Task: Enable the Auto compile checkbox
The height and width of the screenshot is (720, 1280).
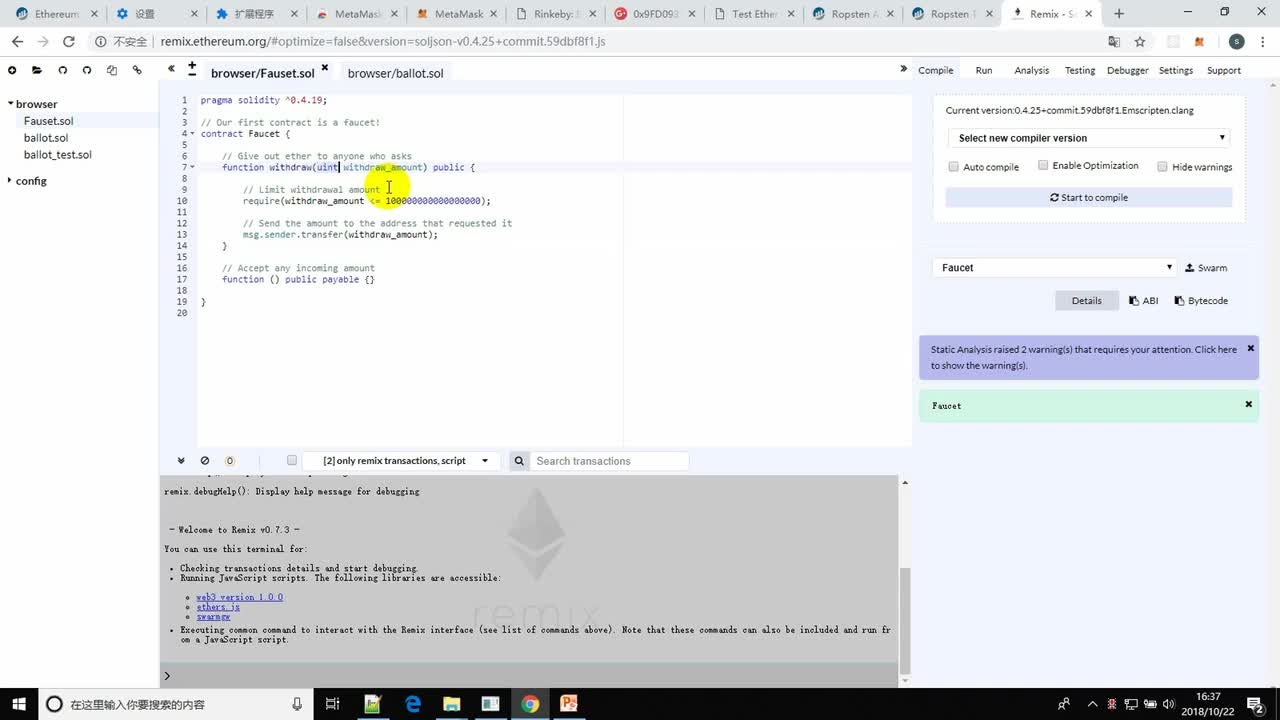Action: (953, 167)
